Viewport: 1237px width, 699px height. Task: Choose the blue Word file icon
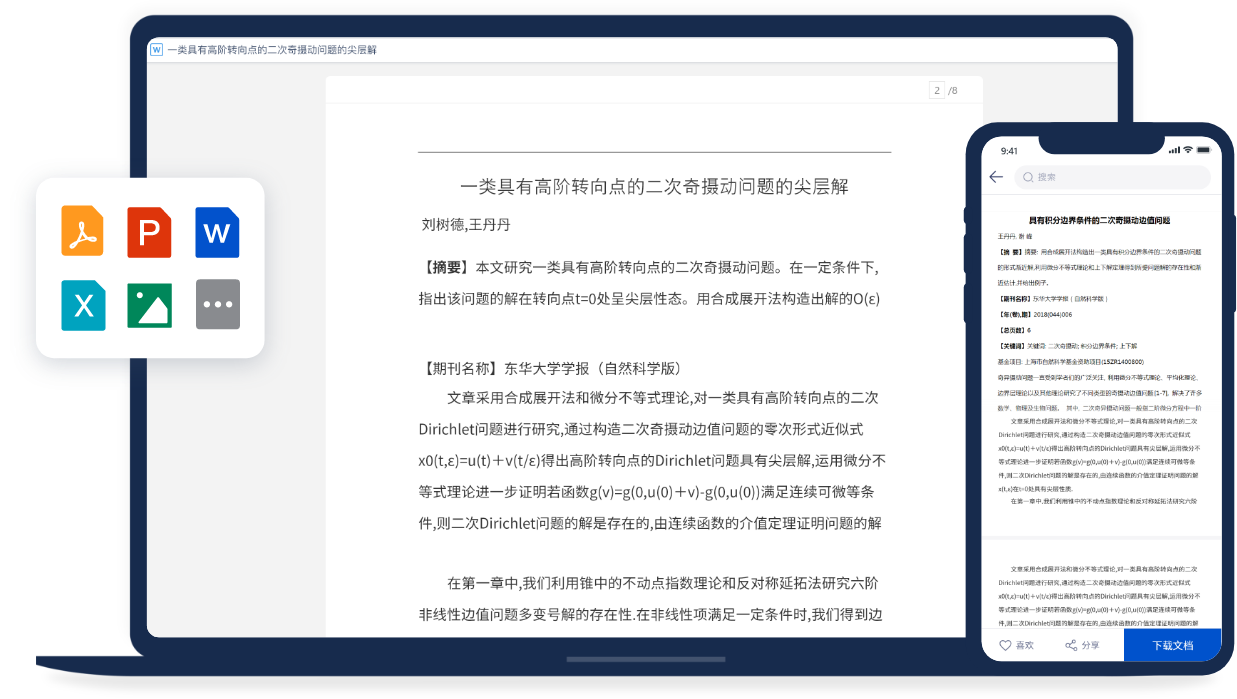pyautogui.click(x=217, y=232)
